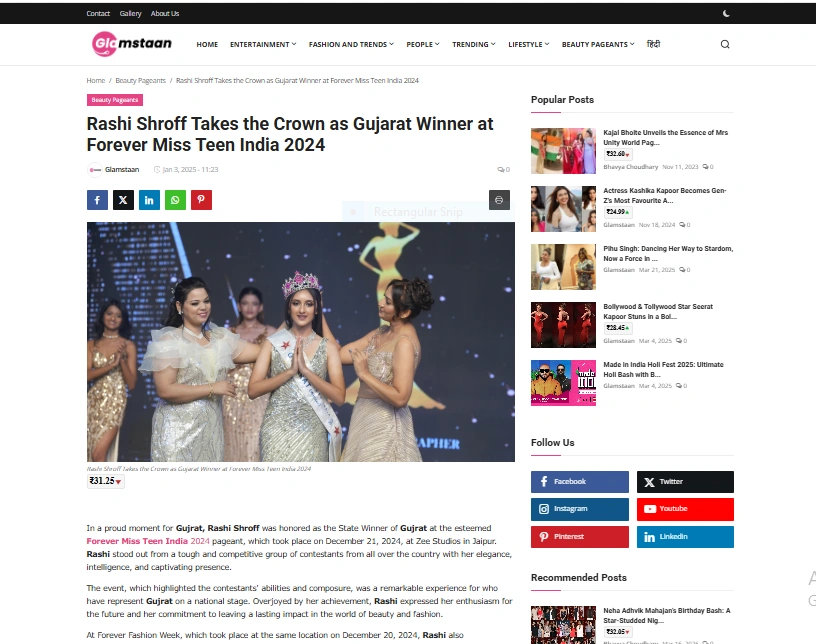Switch to the Hindi language link

click(x=653, y=44)
